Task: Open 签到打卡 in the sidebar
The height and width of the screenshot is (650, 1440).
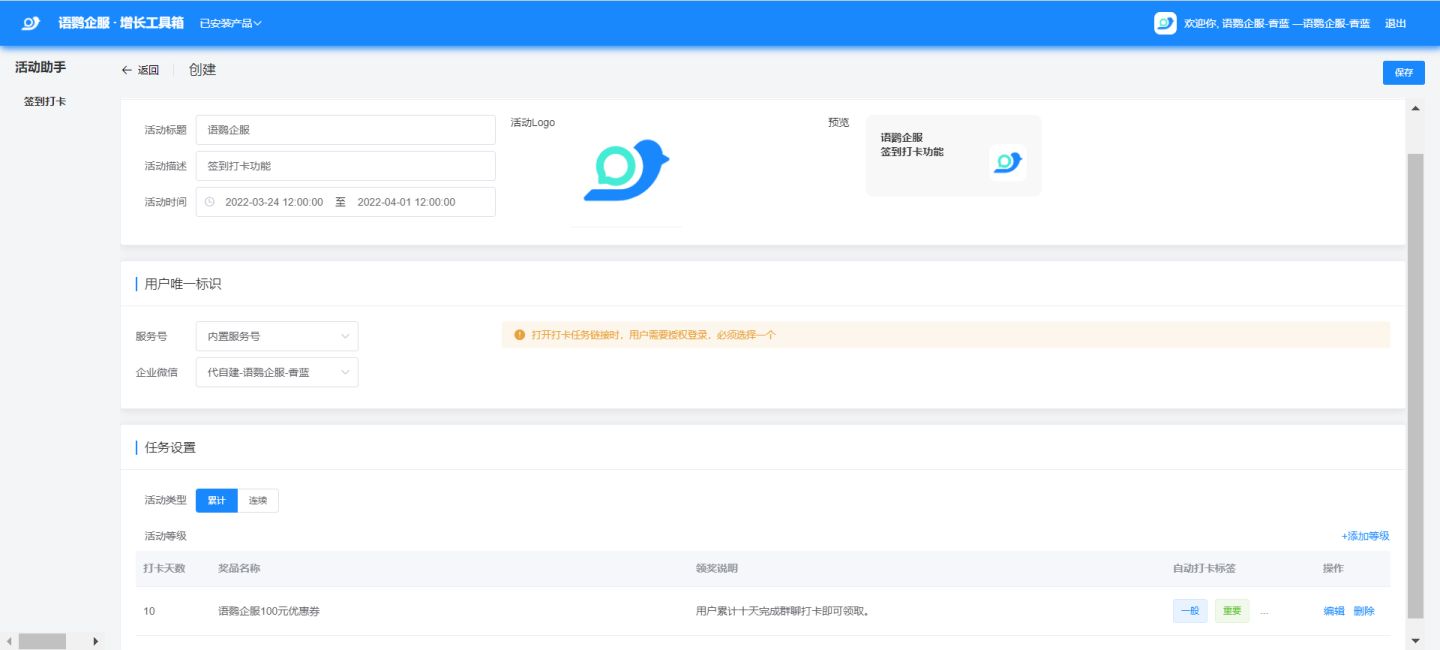Action: point(45,102)
